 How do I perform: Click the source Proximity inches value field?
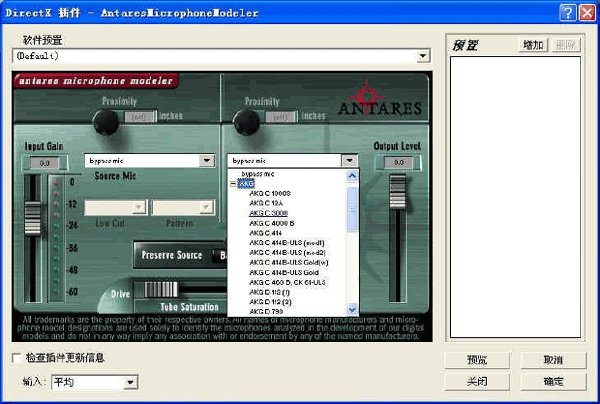pyautogui.click(x=139, y=117)
